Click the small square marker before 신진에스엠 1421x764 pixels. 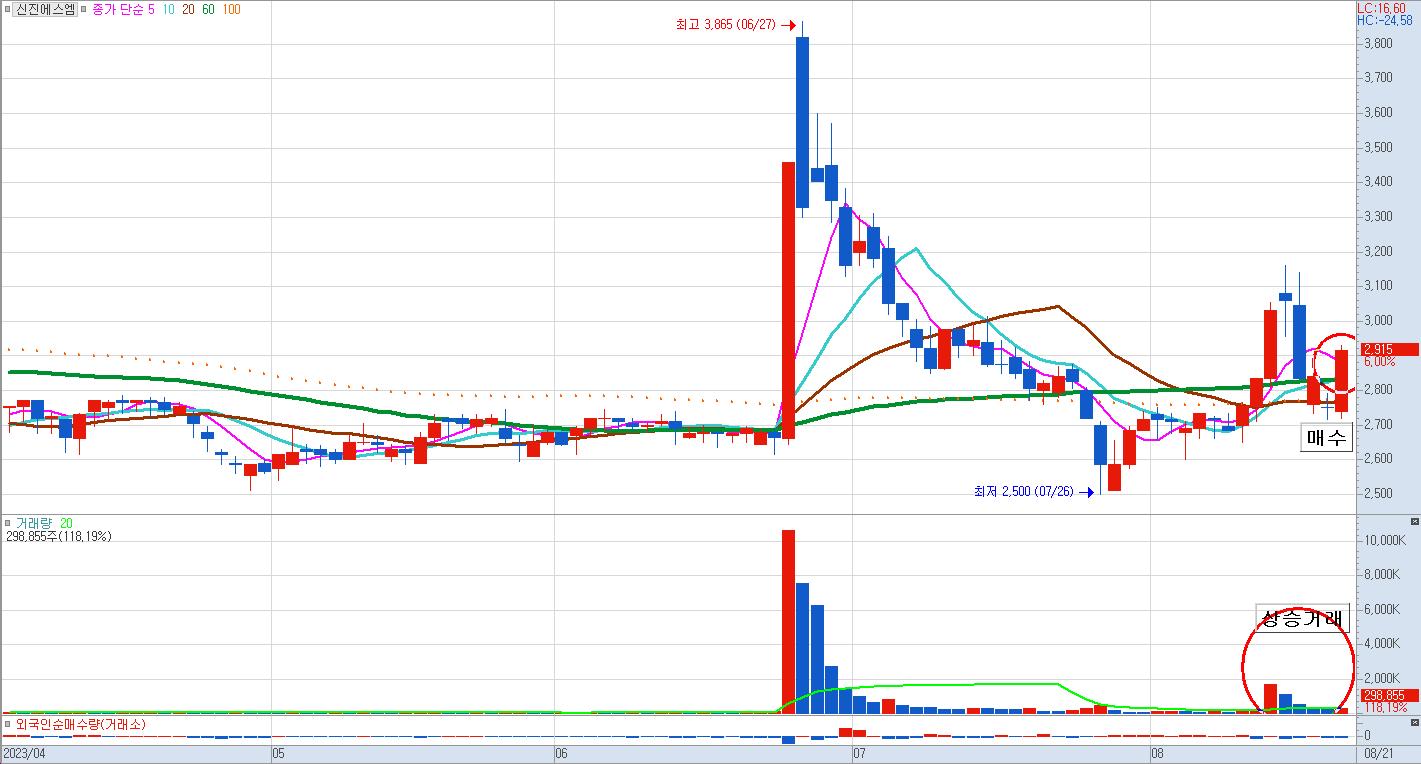(x=7, y=9)
